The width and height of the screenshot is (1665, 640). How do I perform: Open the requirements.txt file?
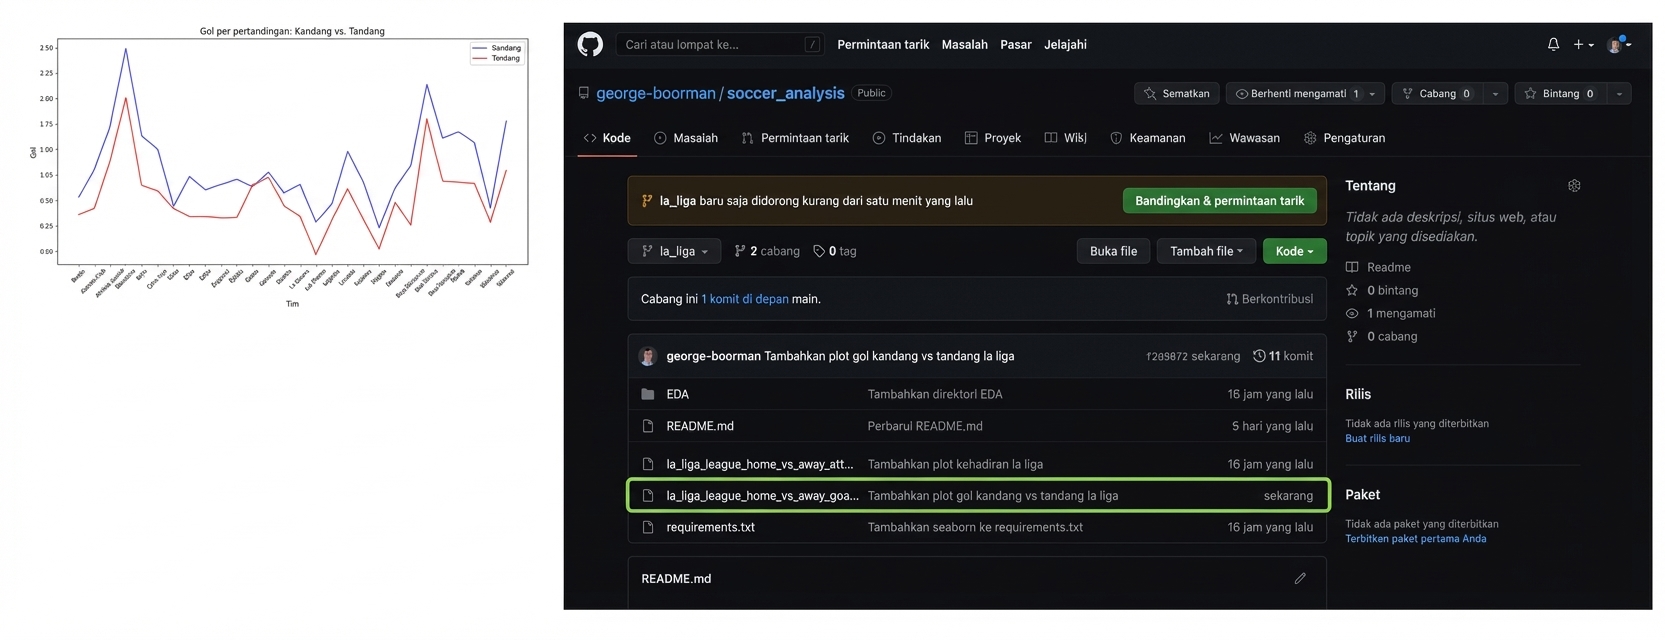(x=710, y=527)
